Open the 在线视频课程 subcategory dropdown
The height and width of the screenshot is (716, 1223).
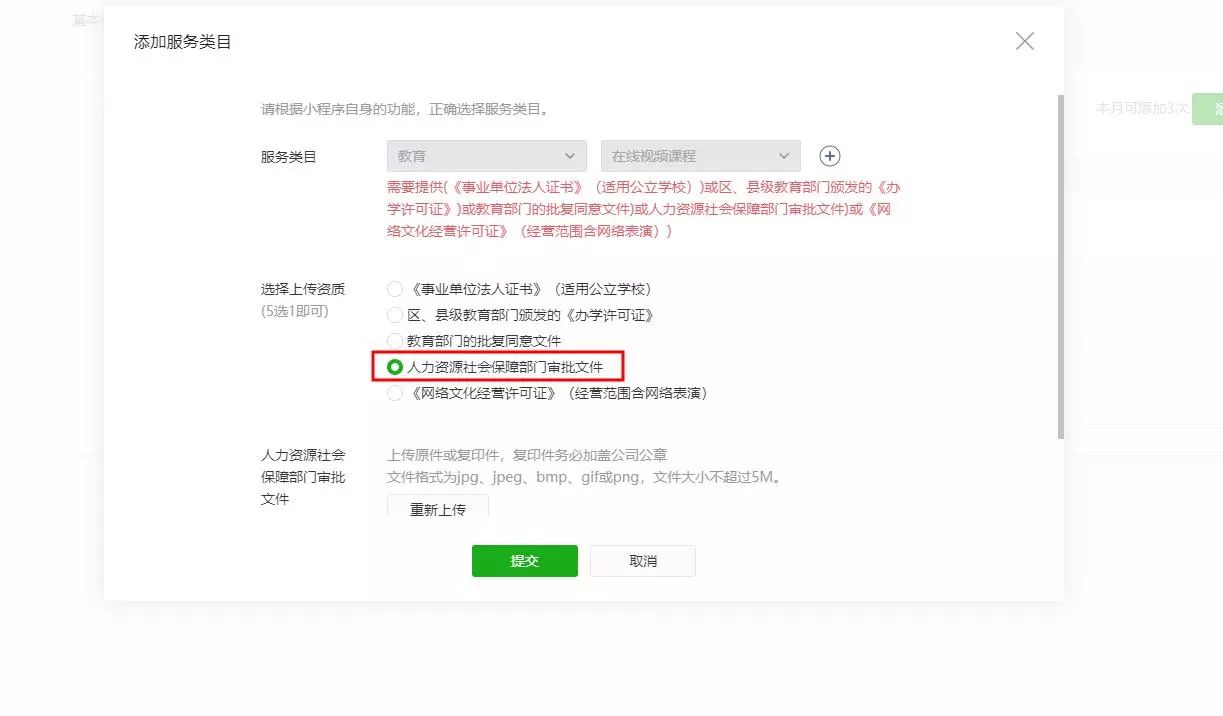[700, 156]
